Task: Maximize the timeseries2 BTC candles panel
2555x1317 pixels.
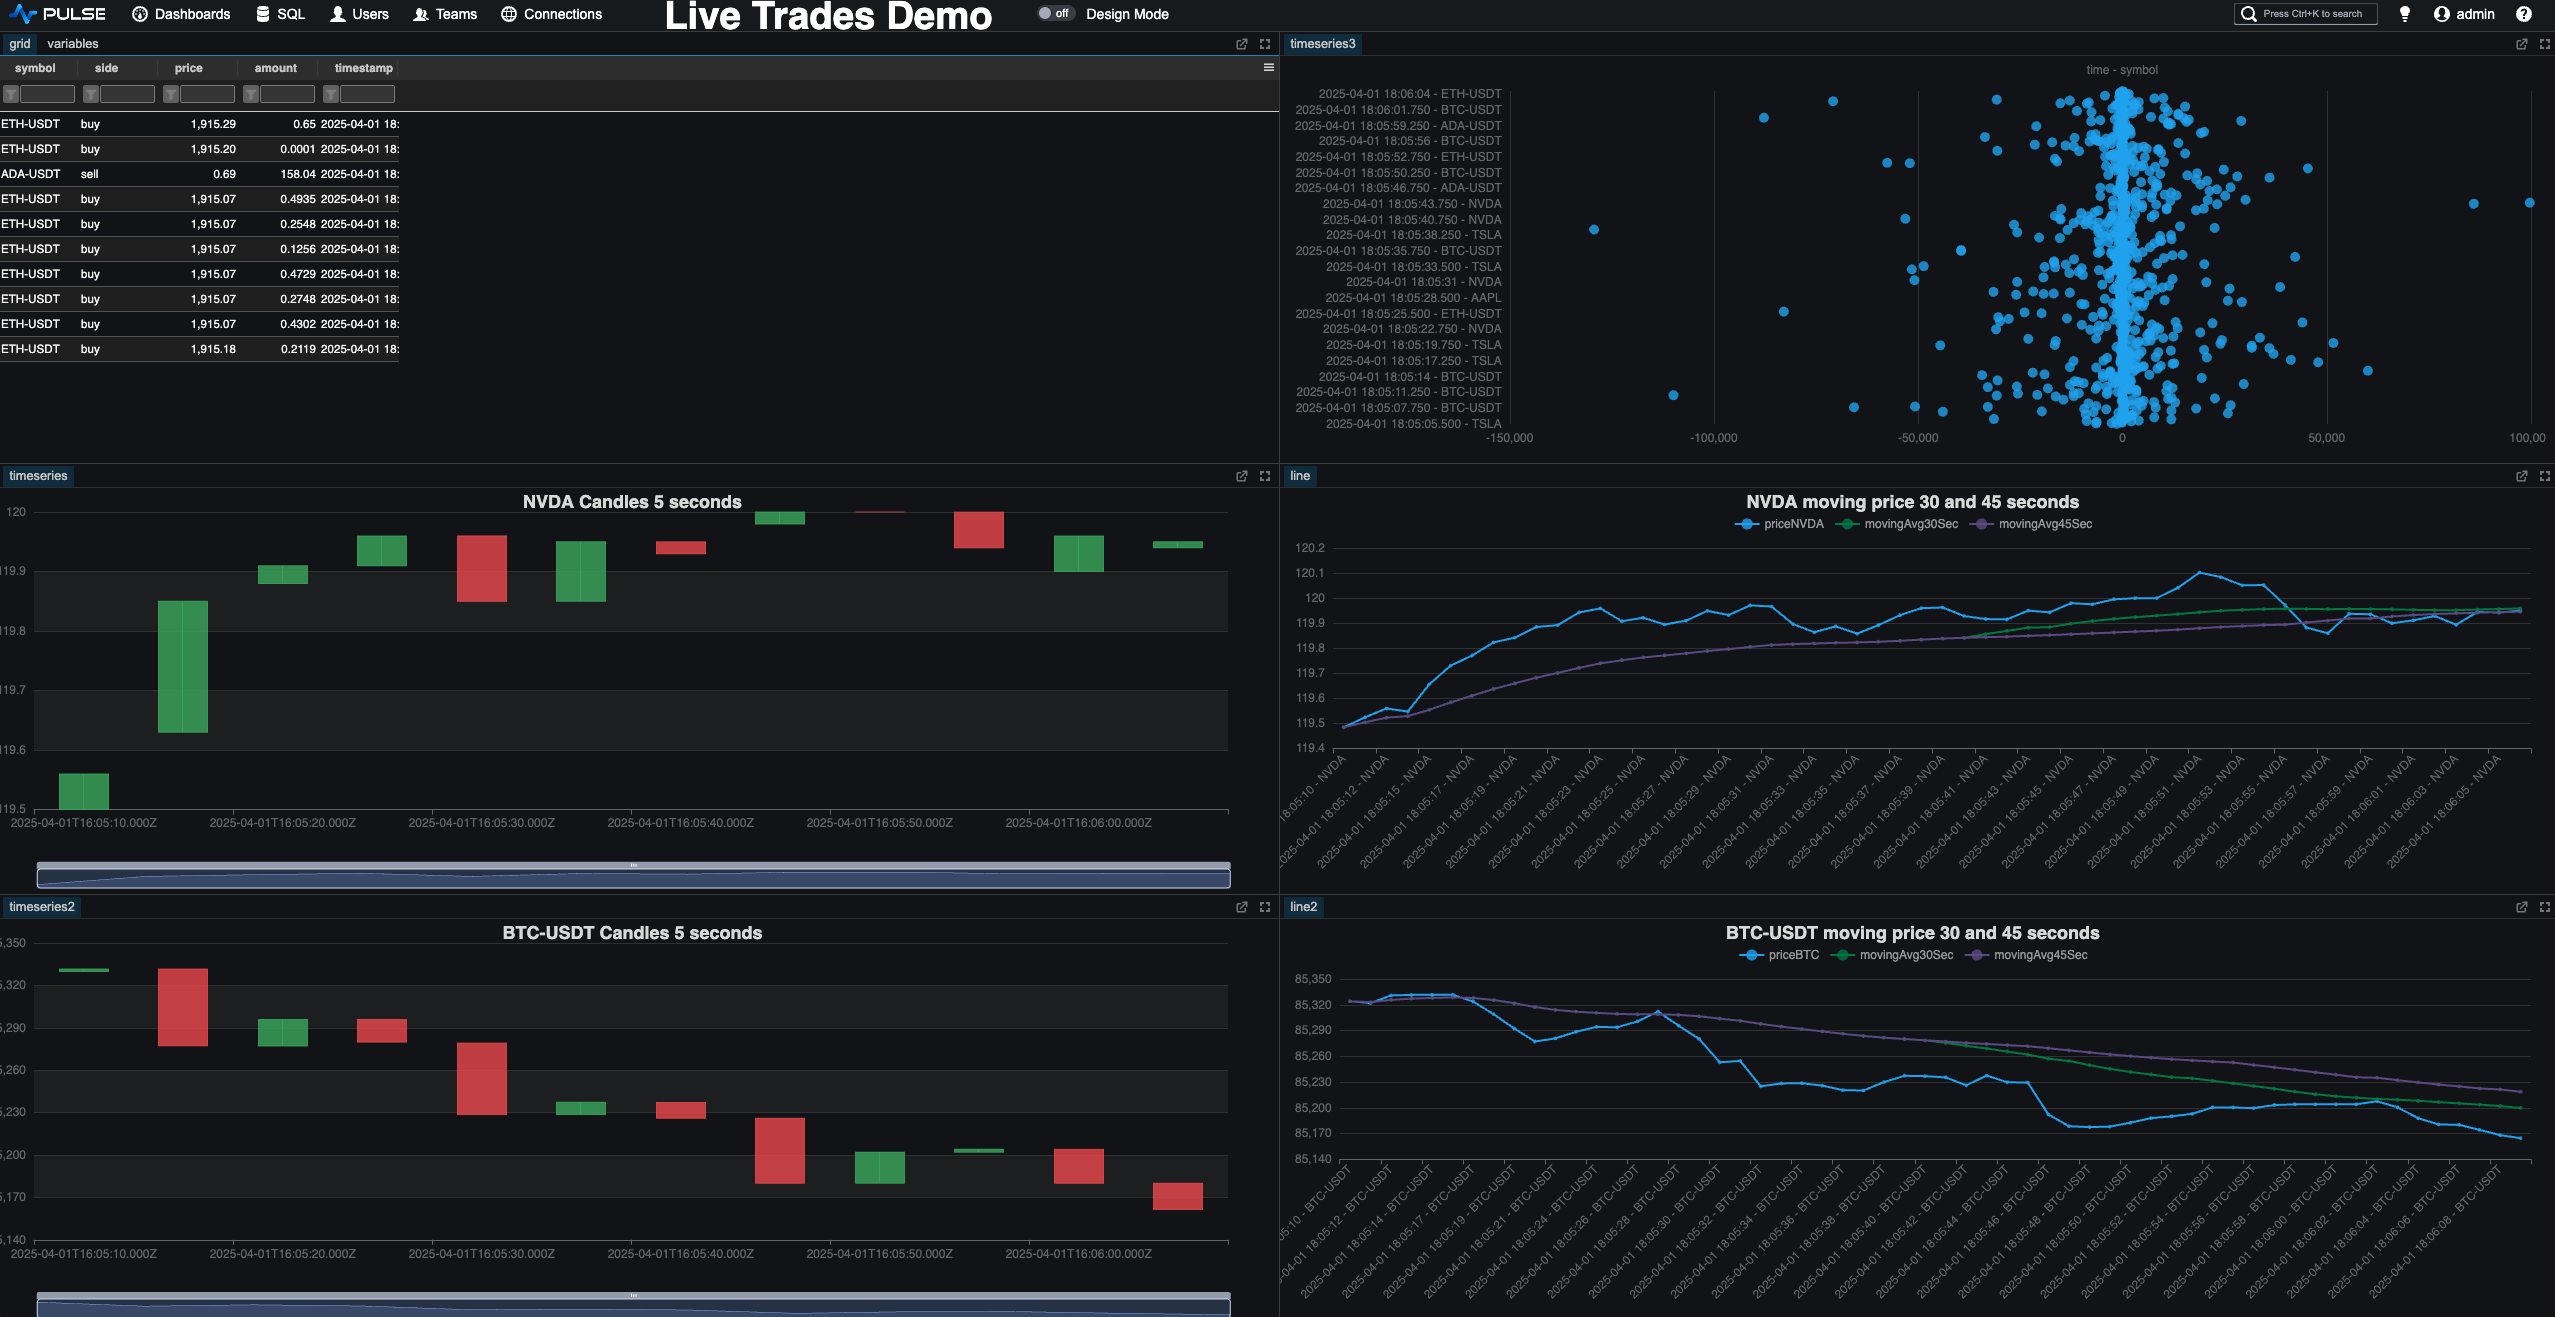Action: [1264, 907]
